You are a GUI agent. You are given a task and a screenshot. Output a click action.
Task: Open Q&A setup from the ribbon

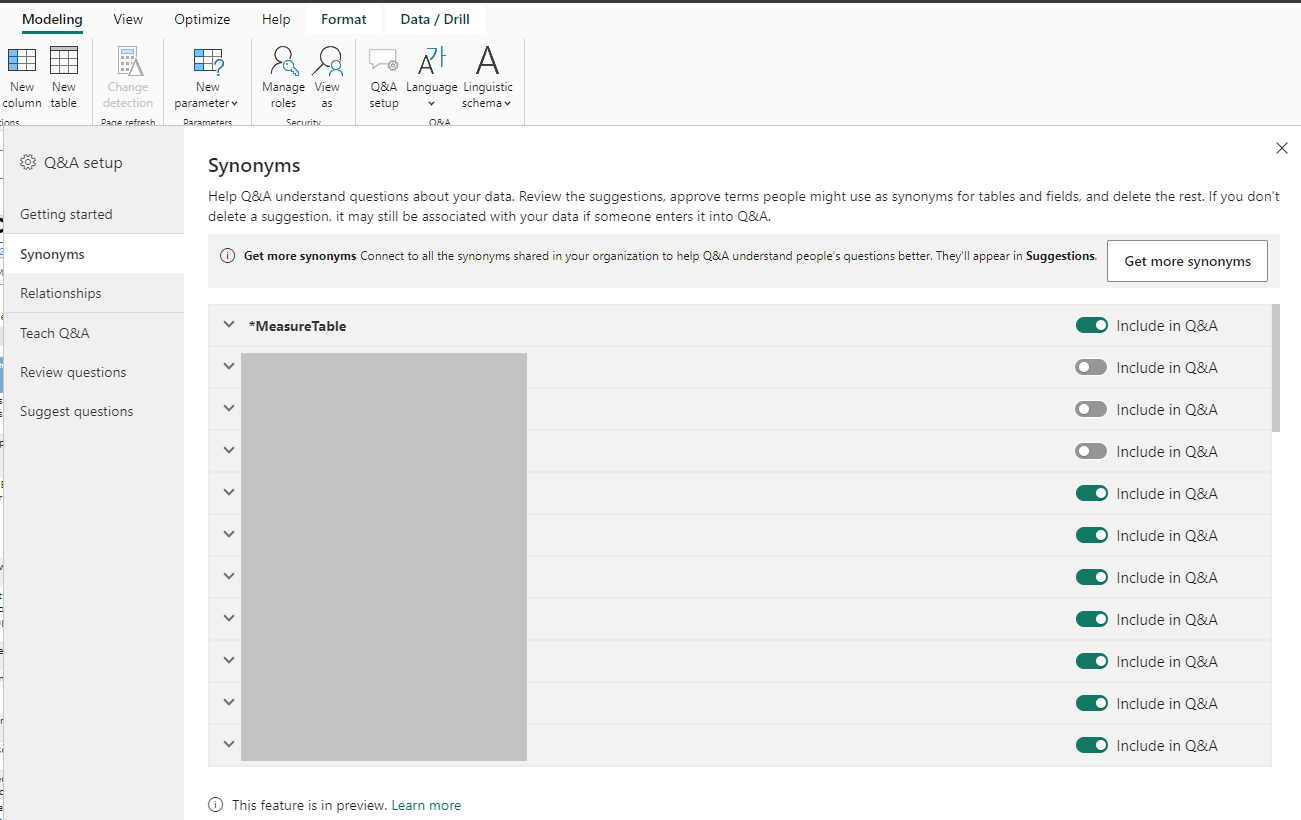coord(383,75)
